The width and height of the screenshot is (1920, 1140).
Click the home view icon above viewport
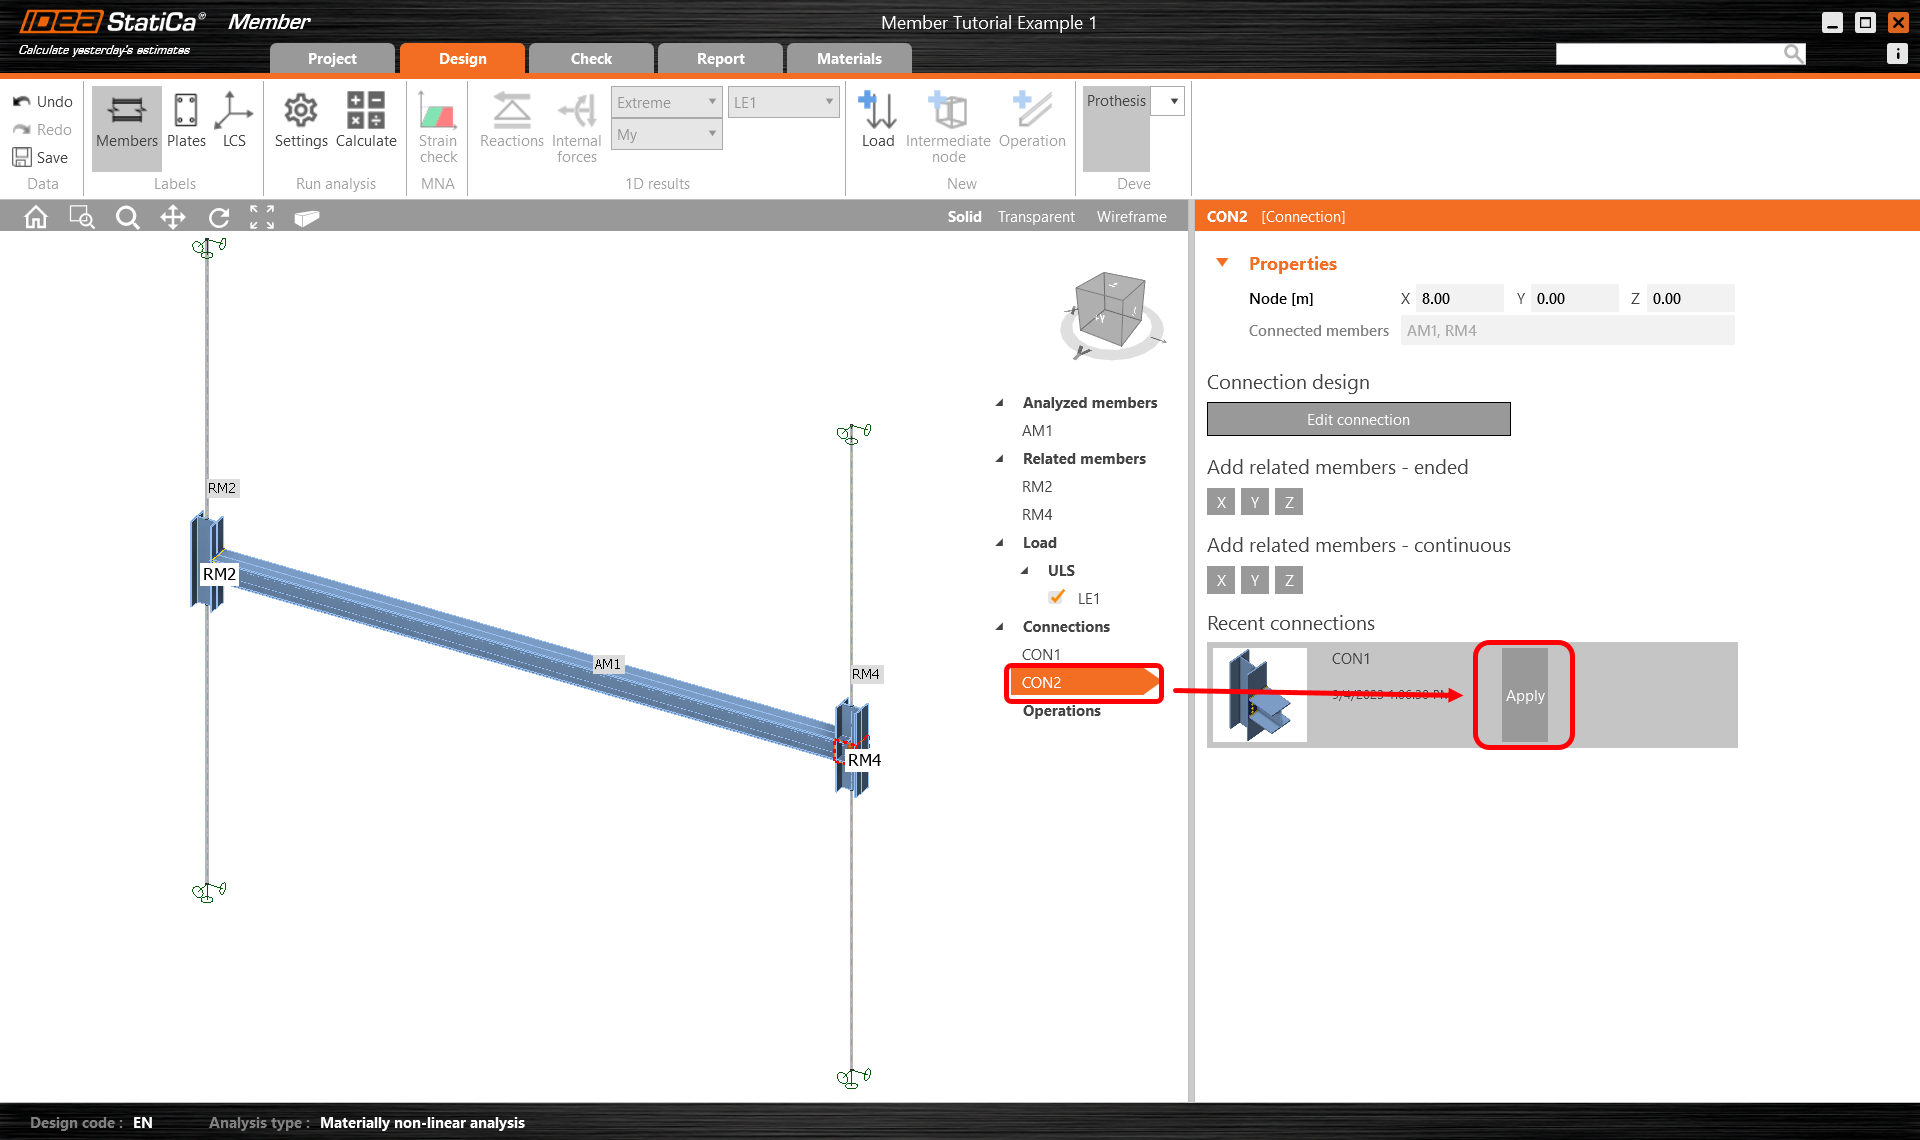[x=35, y=216]
